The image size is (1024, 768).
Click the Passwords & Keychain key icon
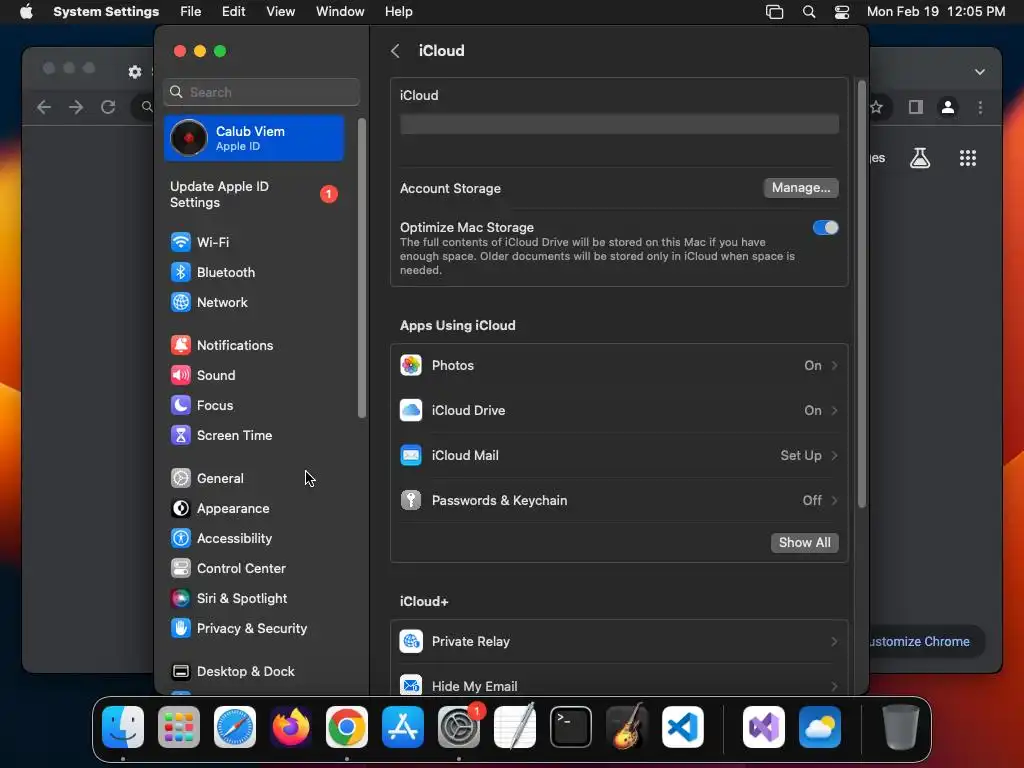coord(411,500)
